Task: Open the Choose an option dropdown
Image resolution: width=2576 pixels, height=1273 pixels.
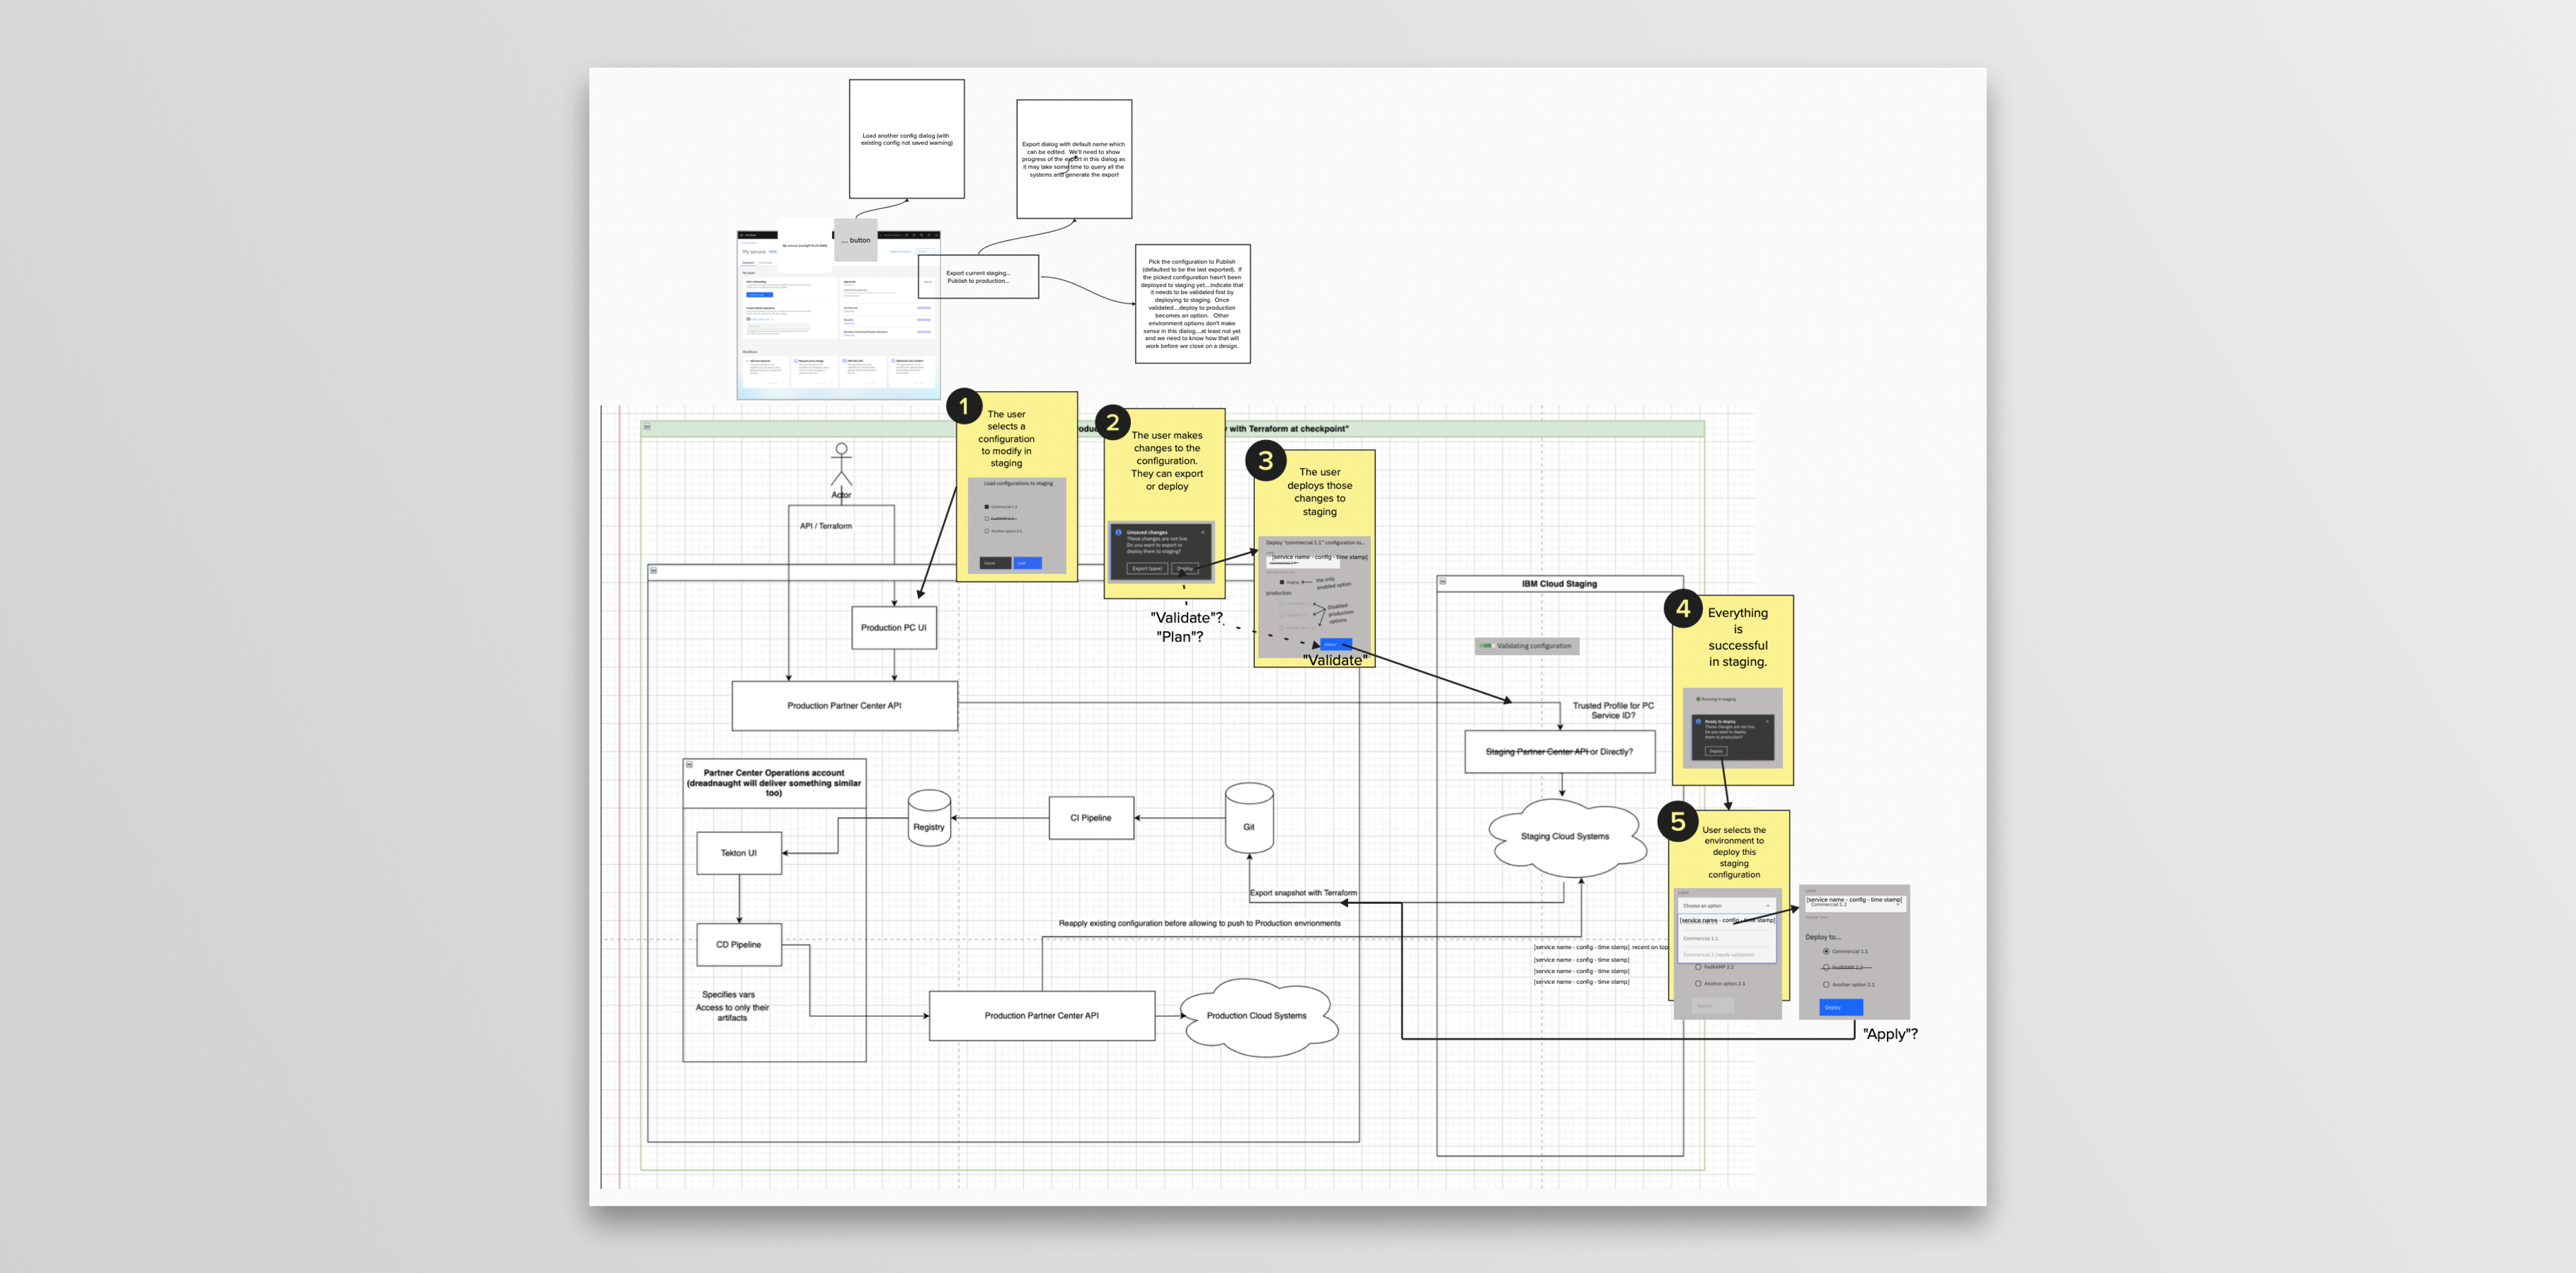Action: 1727,906
